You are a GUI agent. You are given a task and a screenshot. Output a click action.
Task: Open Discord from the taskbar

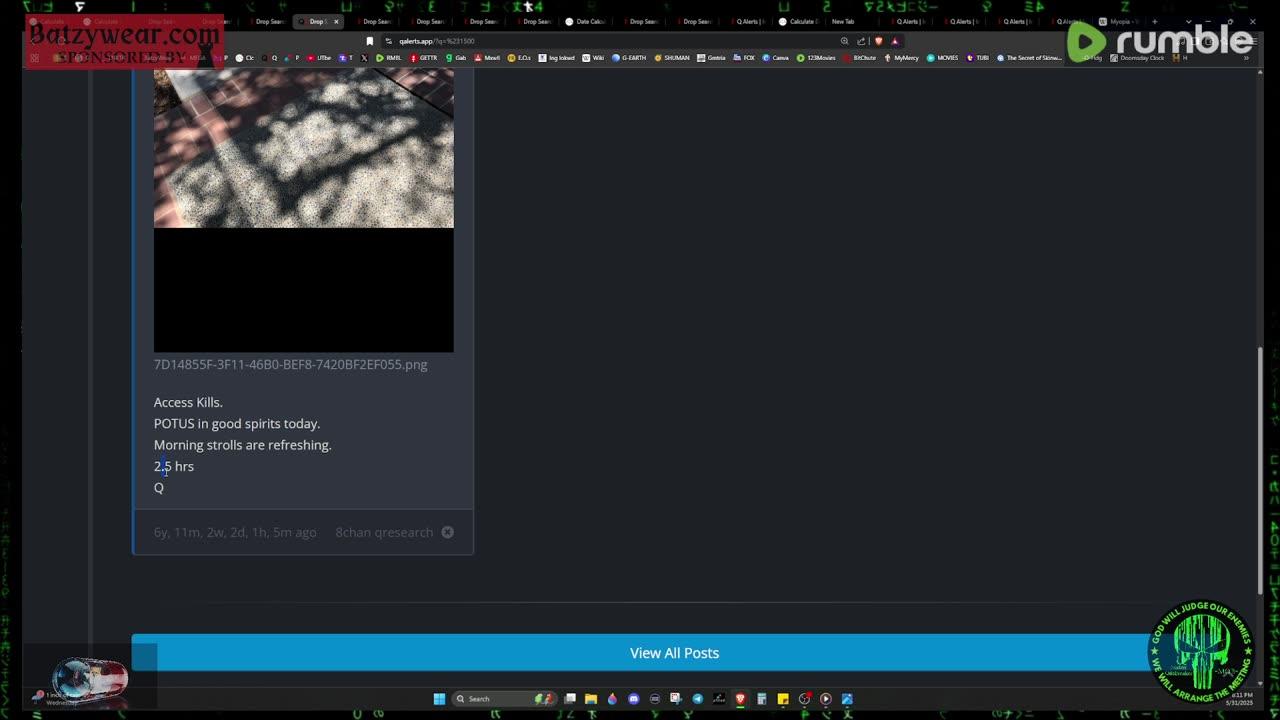point(634,699)
